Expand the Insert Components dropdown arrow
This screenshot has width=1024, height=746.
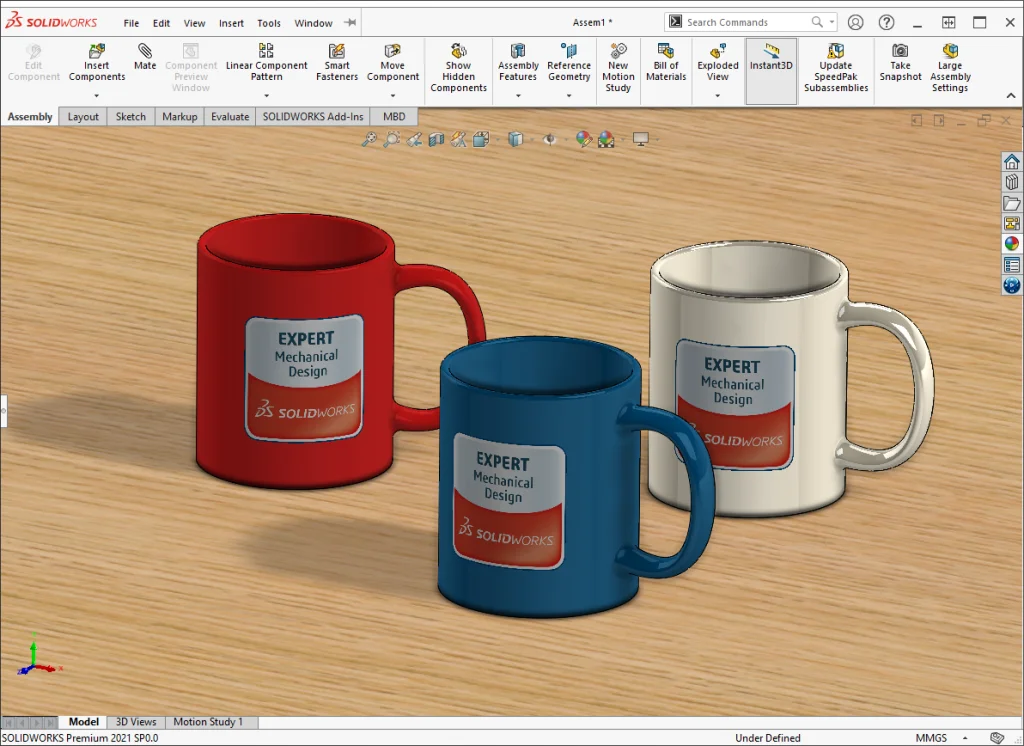pos(97,96)
